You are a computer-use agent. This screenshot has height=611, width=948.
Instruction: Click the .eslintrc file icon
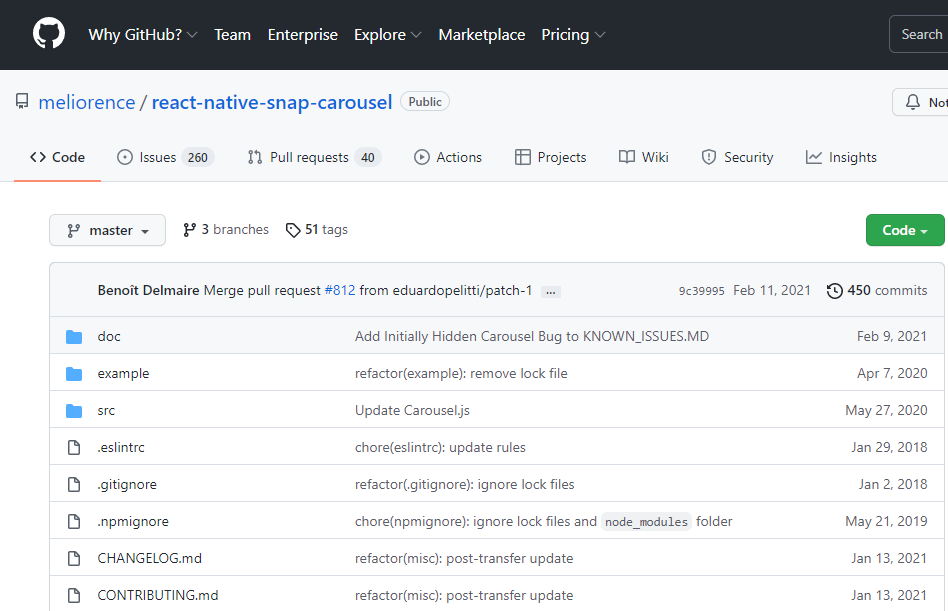pos(74,447)
